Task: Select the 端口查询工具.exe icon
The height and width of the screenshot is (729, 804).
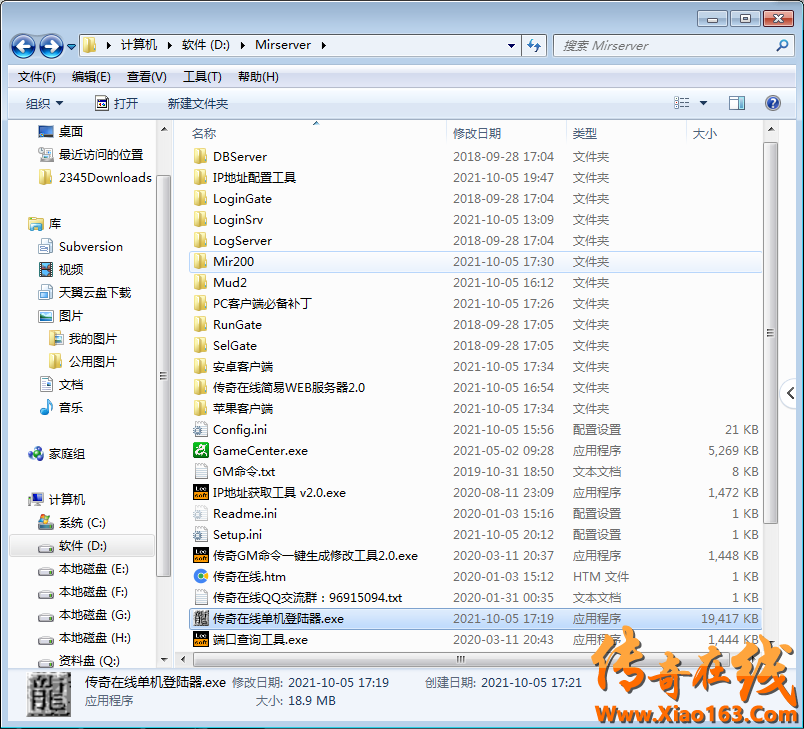Action: coord(200,639)
